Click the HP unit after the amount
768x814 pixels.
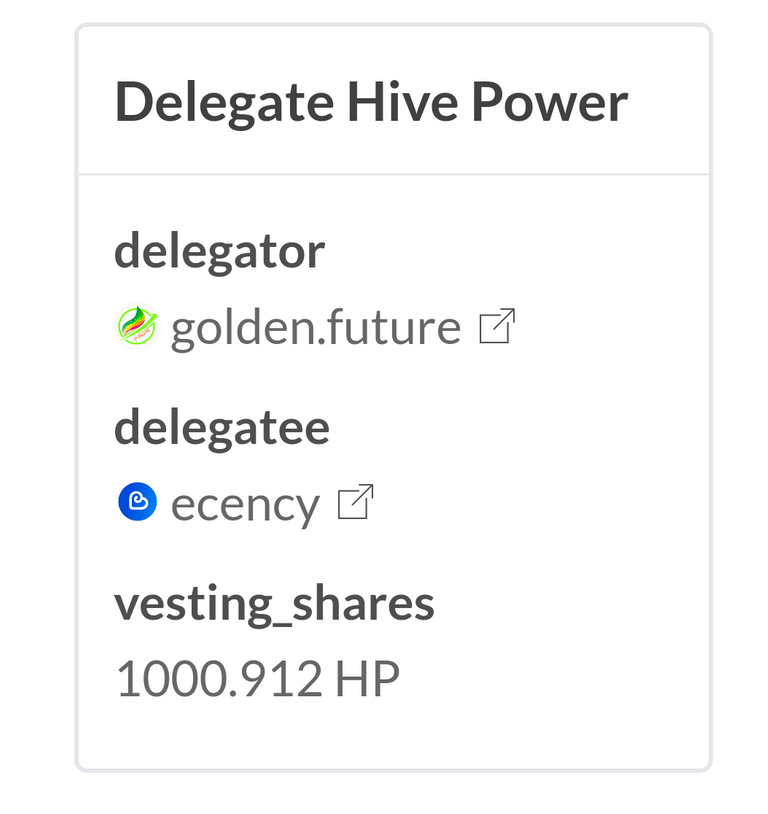[367, 678]
